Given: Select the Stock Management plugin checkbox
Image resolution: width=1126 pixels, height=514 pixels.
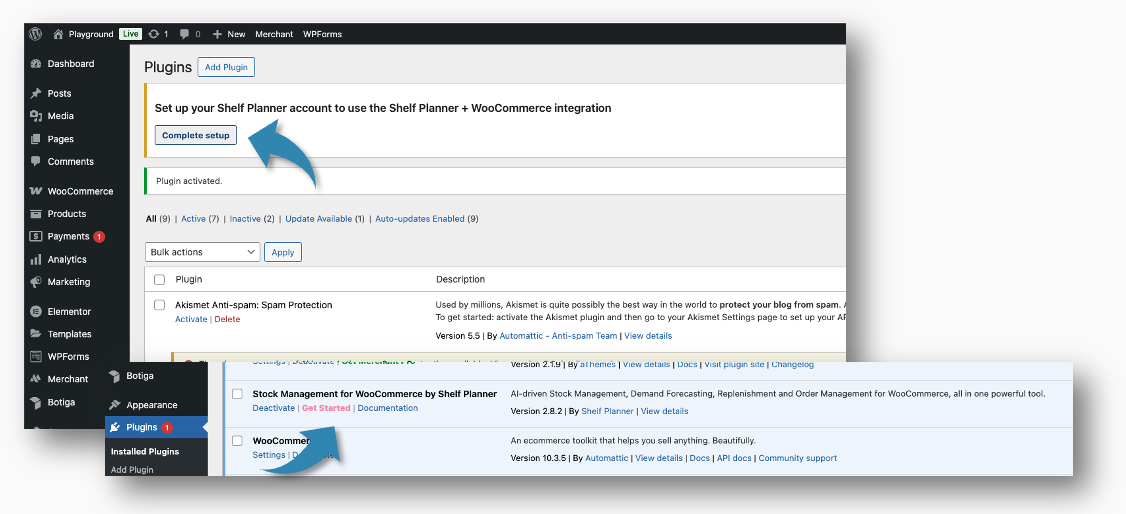Looking at the screenshot, I should click(238, 394).
